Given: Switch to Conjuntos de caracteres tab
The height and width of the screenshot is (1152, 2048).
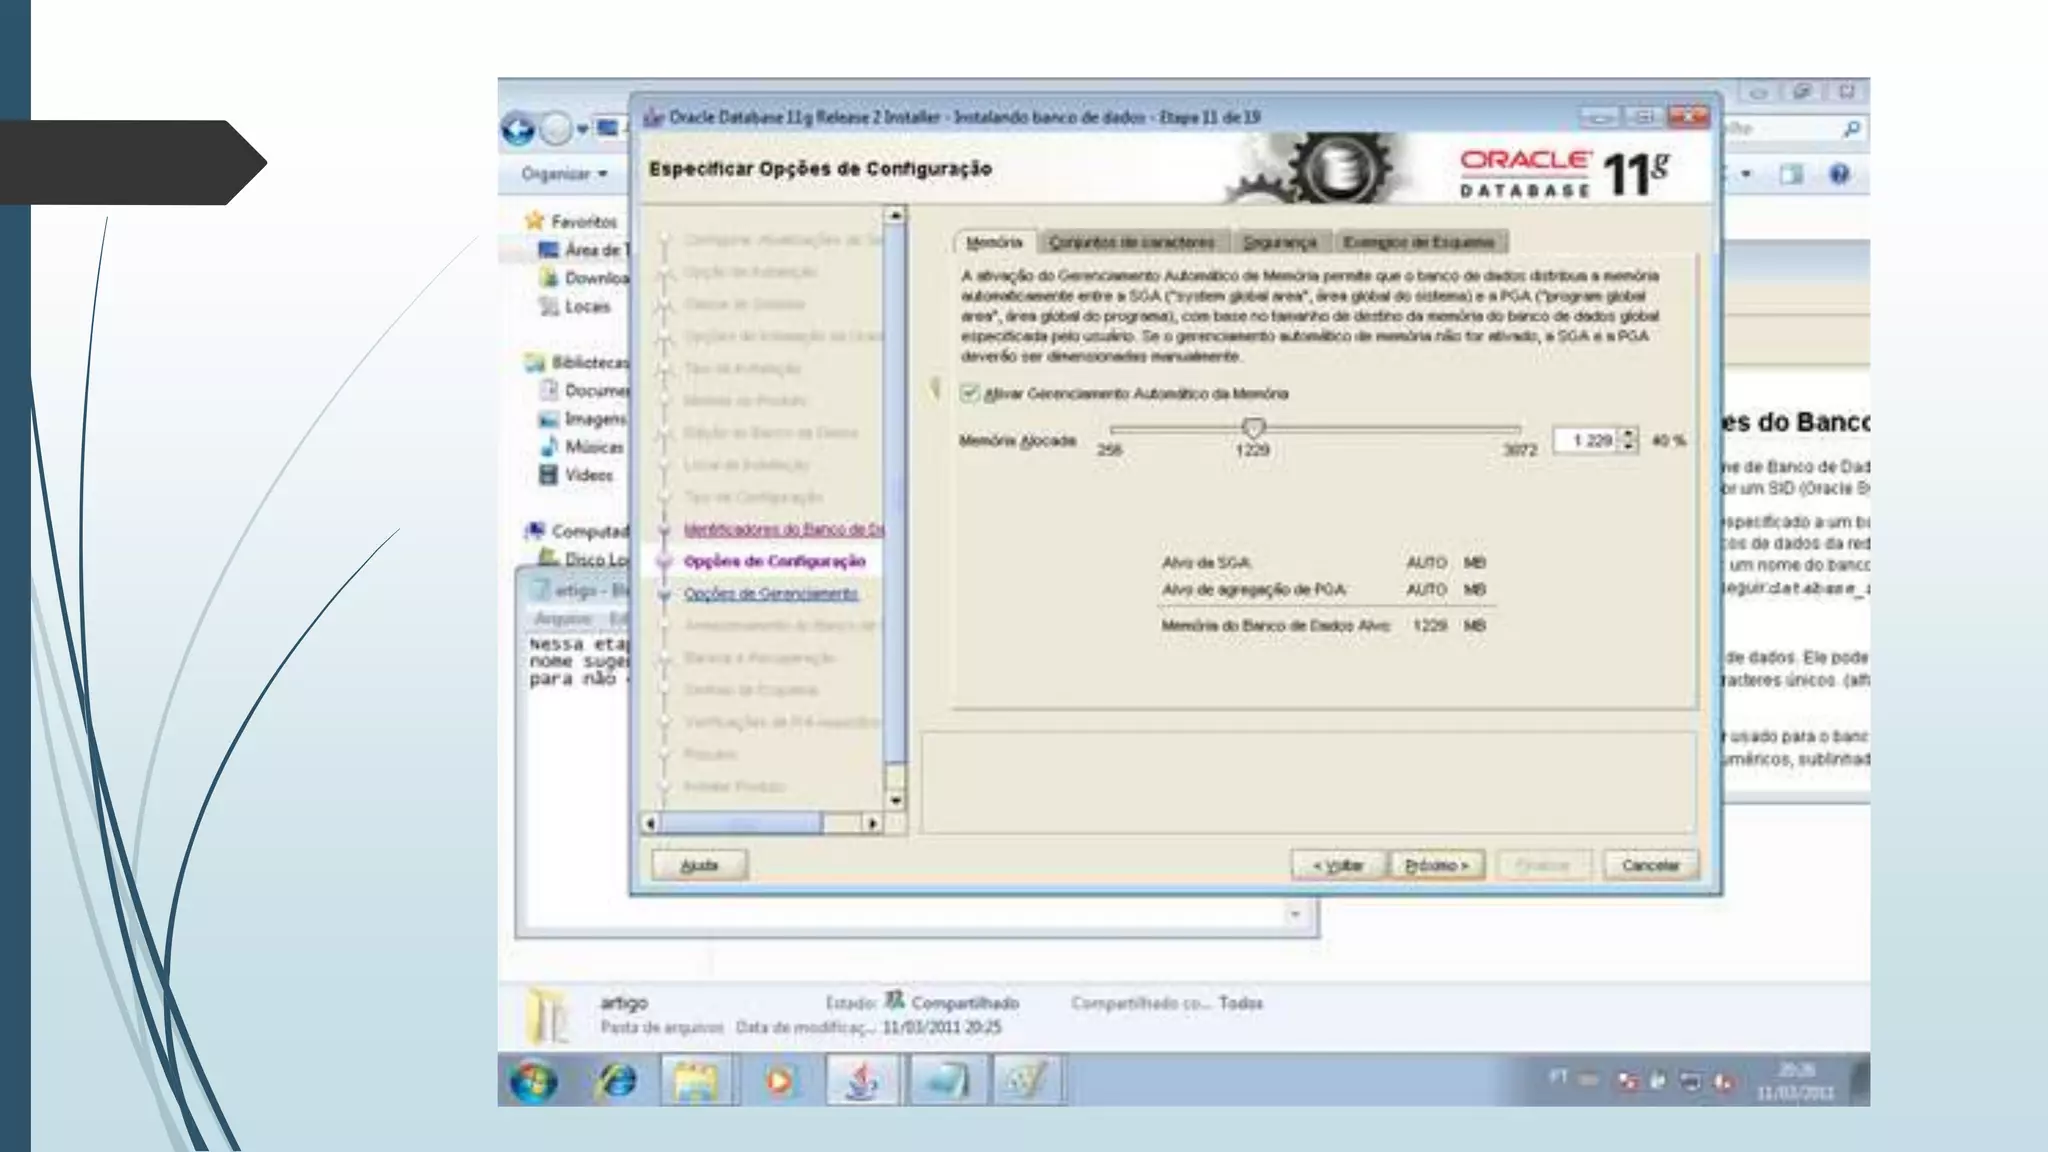Looking at the screenshot, I should coord(1132,242).
